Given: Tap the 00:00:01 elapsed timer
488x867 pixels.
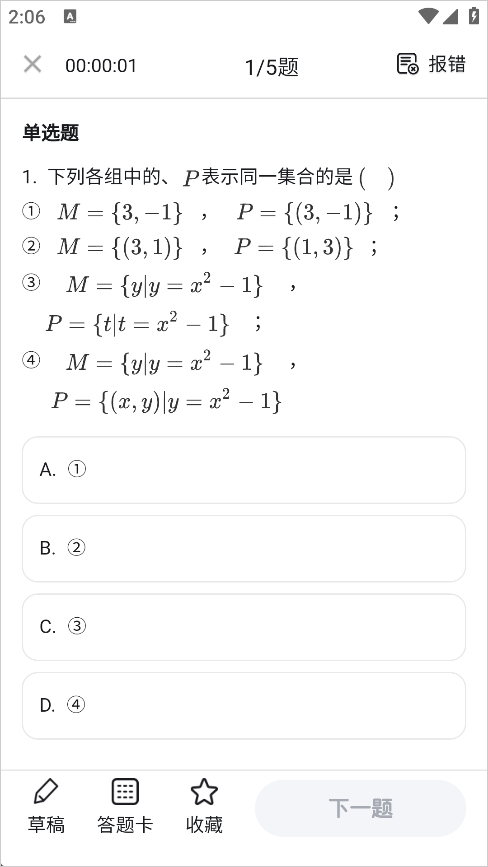Looking at the screenshot, I should coord(101,65).
